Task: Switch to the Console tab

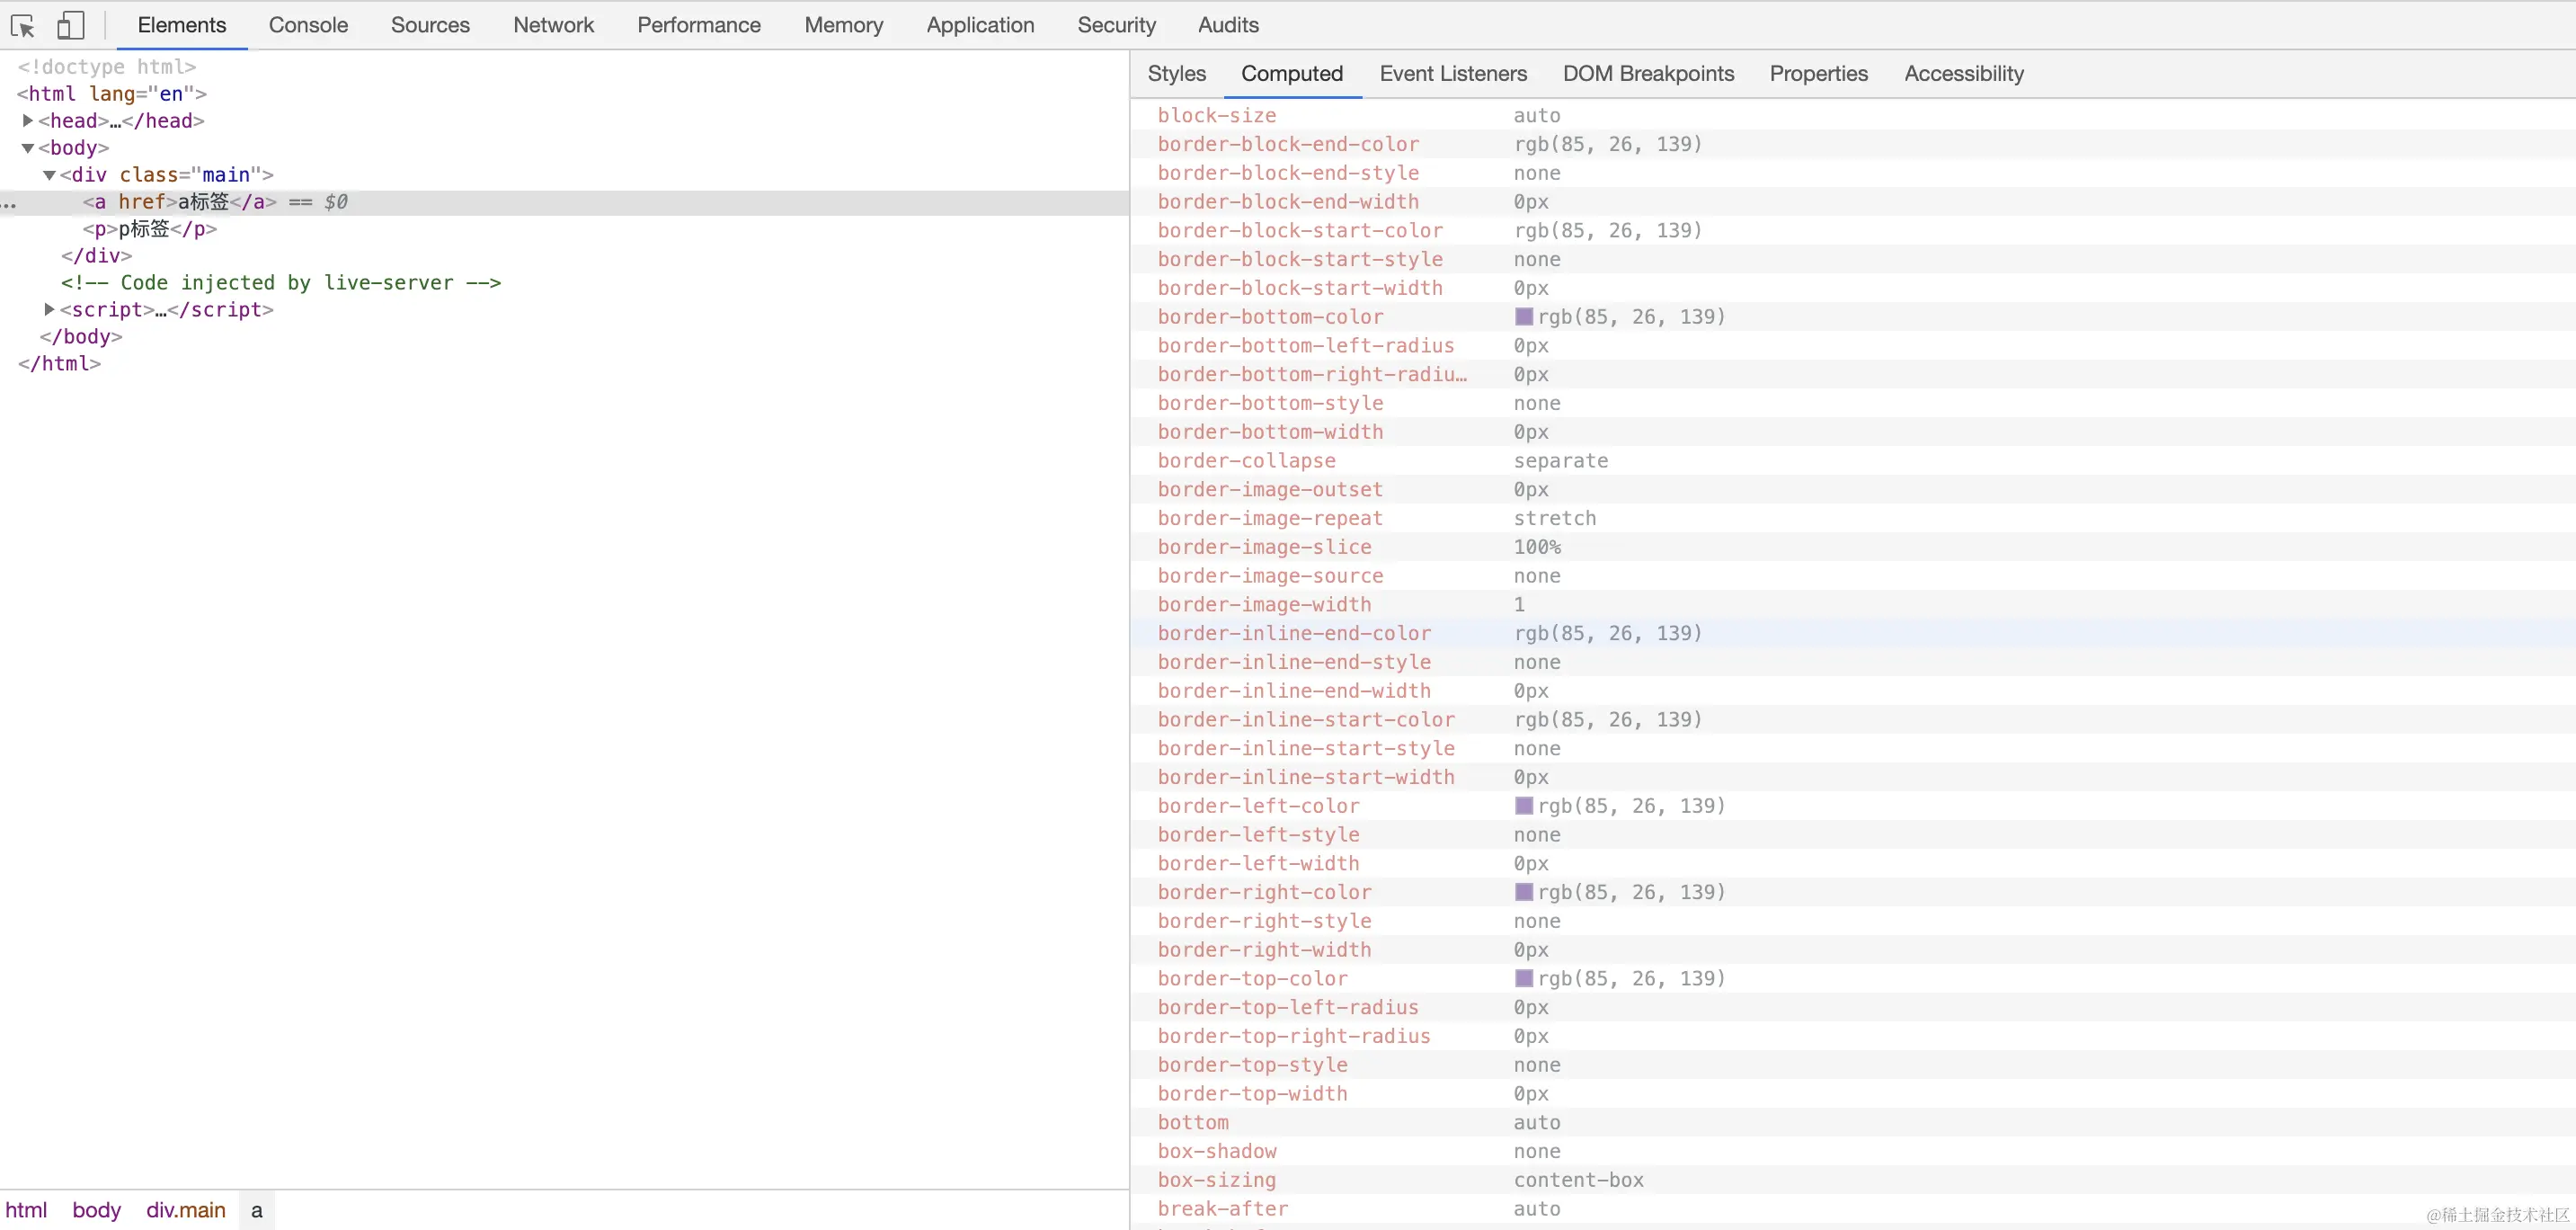Action: click(308, 25)
